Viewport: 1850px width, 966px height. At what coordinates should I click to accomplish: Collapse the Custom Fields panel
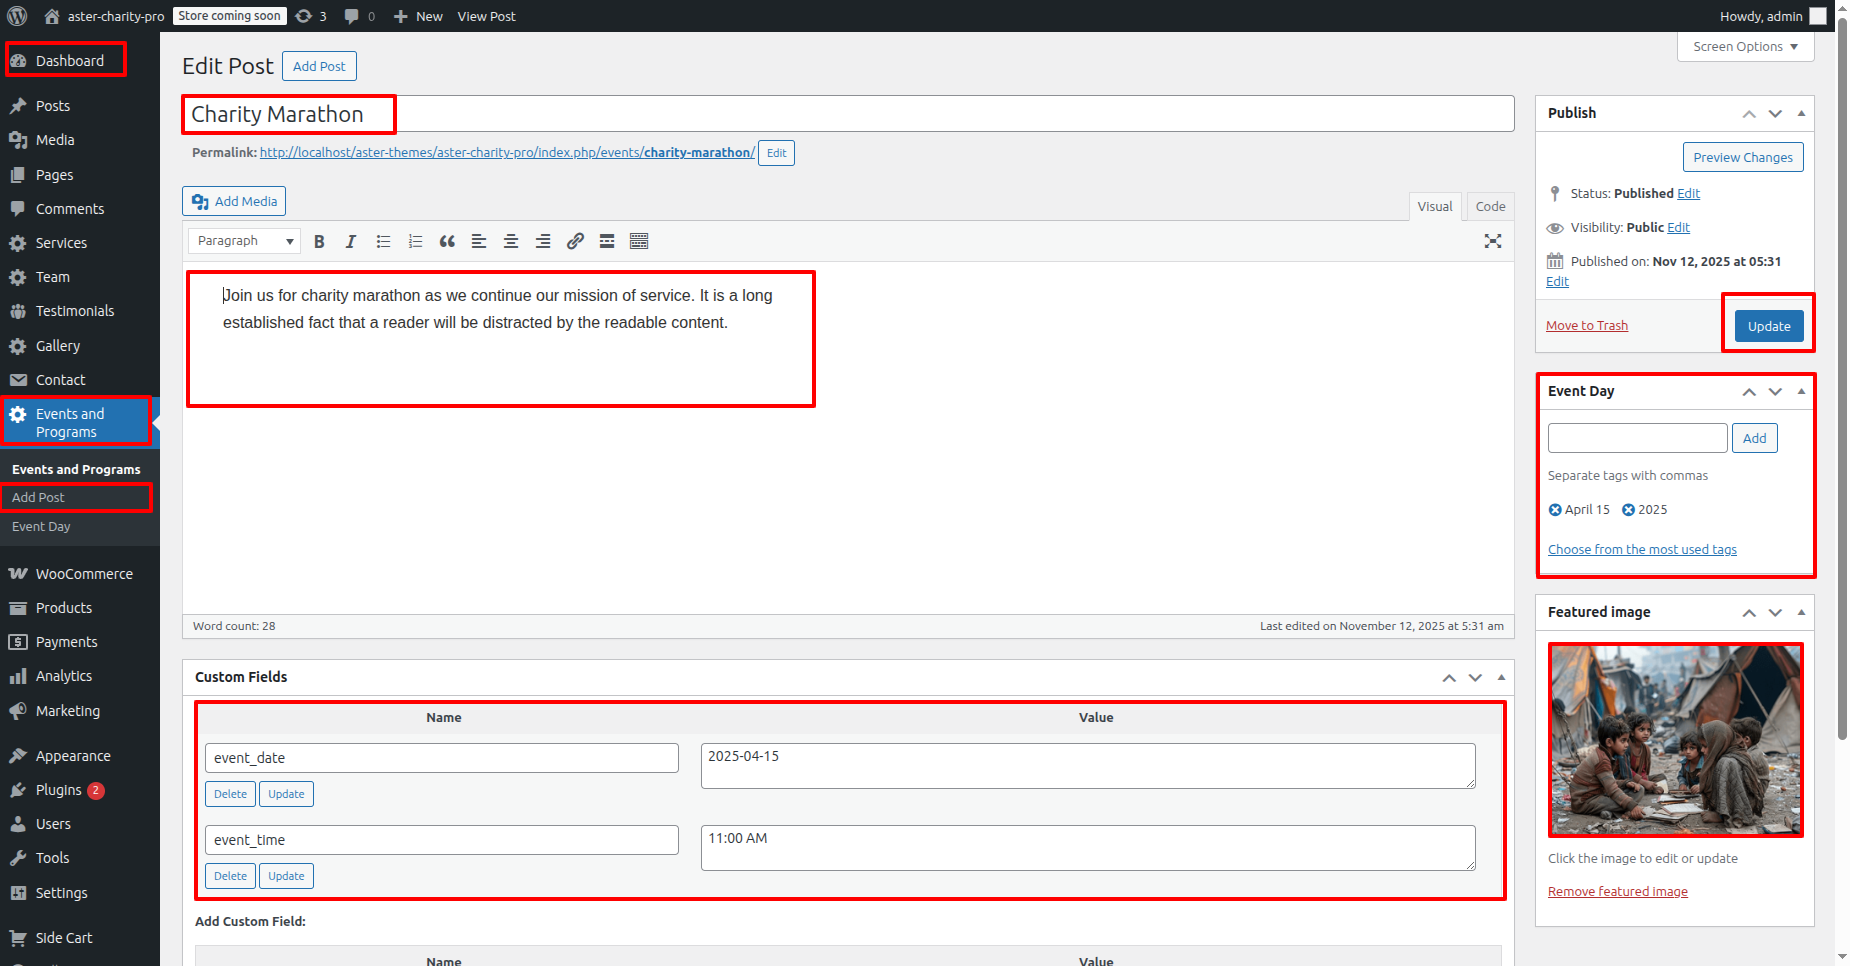[1501, 677]
